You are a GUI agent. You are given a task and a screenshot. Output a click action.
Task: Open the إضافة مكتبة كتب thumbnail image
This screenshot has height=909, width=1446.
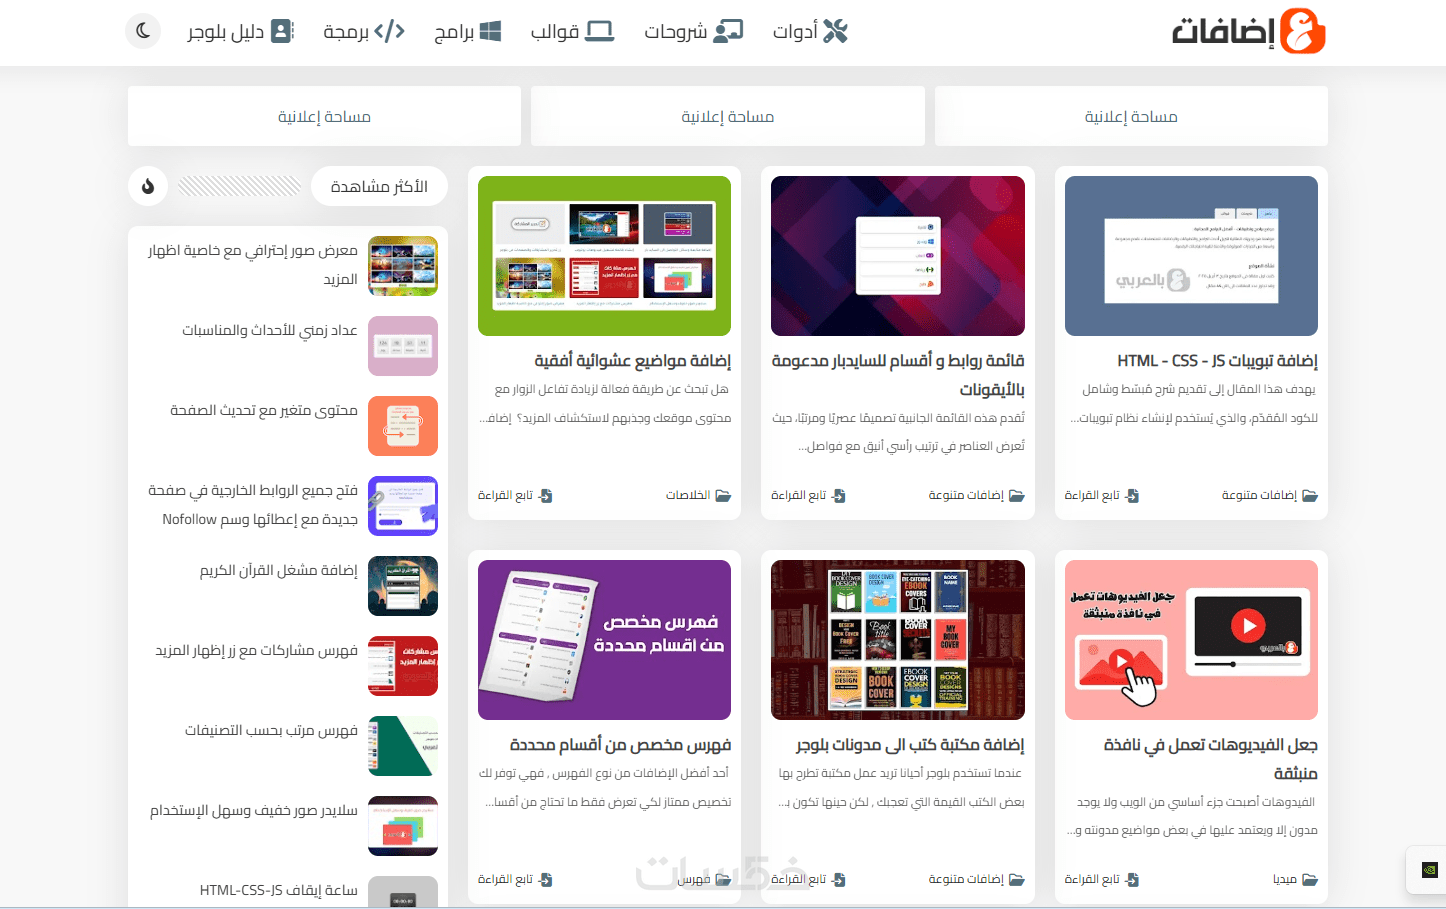click(x=898, y=640)
